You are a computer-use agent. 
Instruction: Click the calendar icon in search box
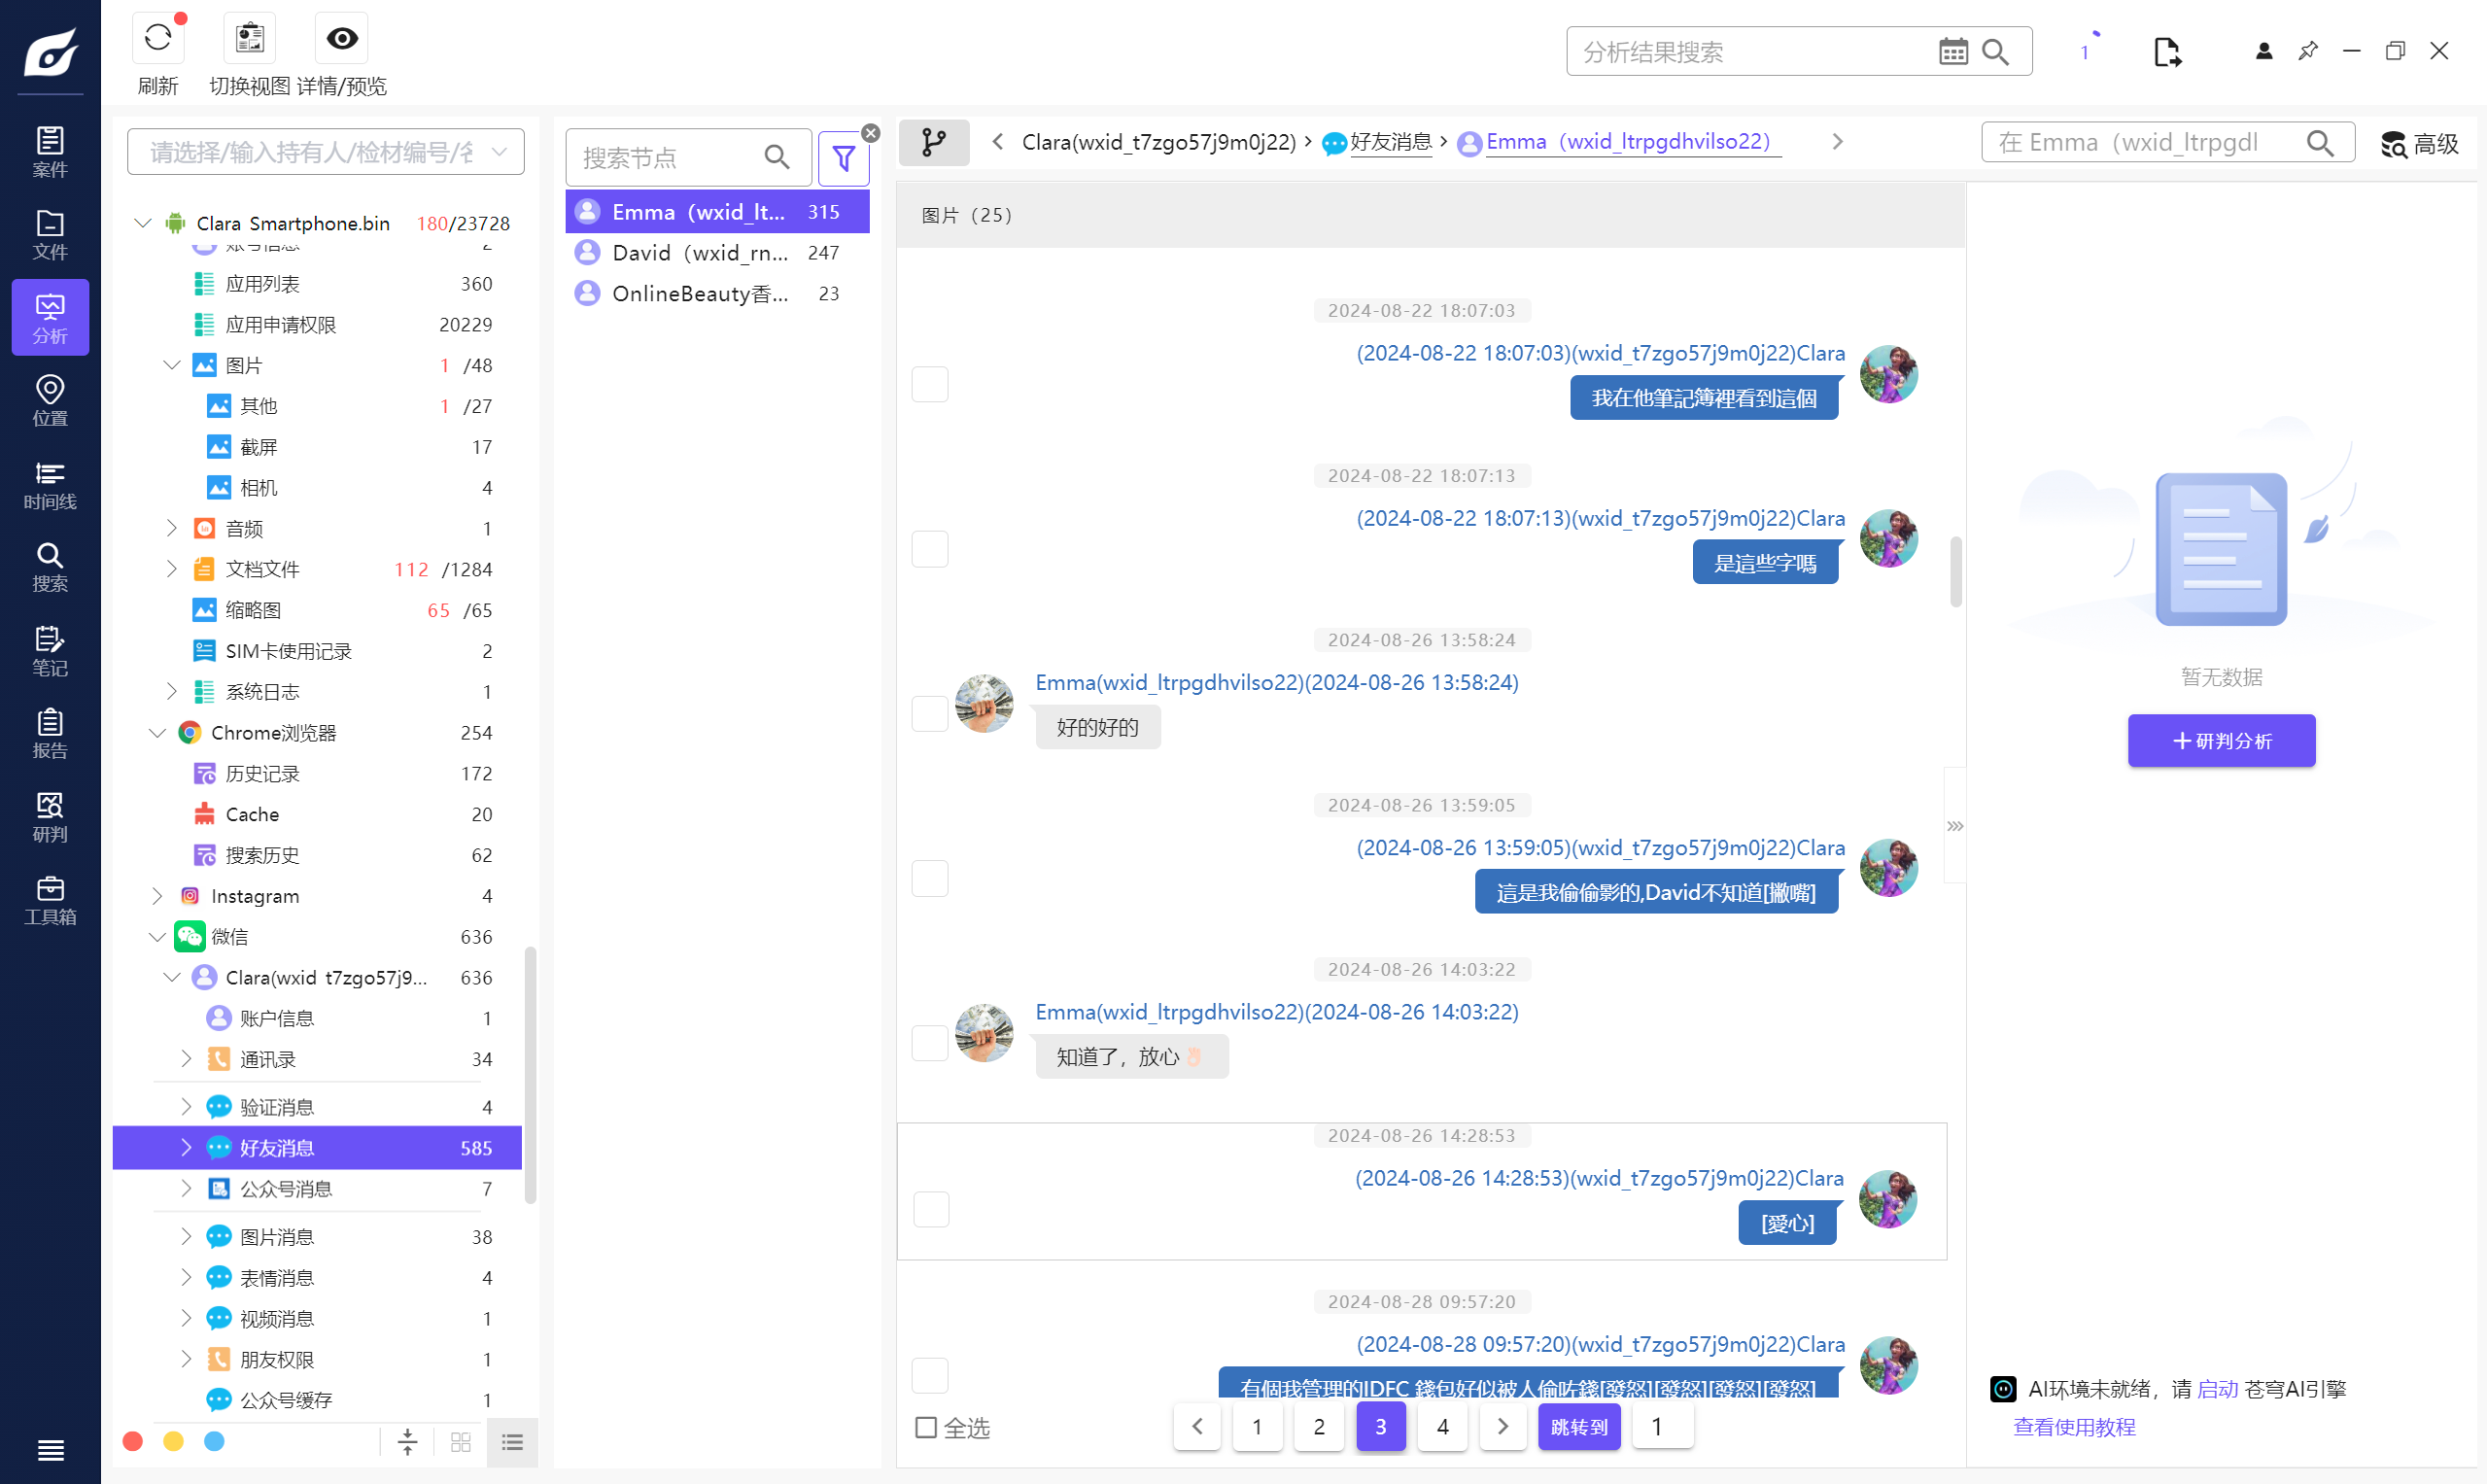1952,52
